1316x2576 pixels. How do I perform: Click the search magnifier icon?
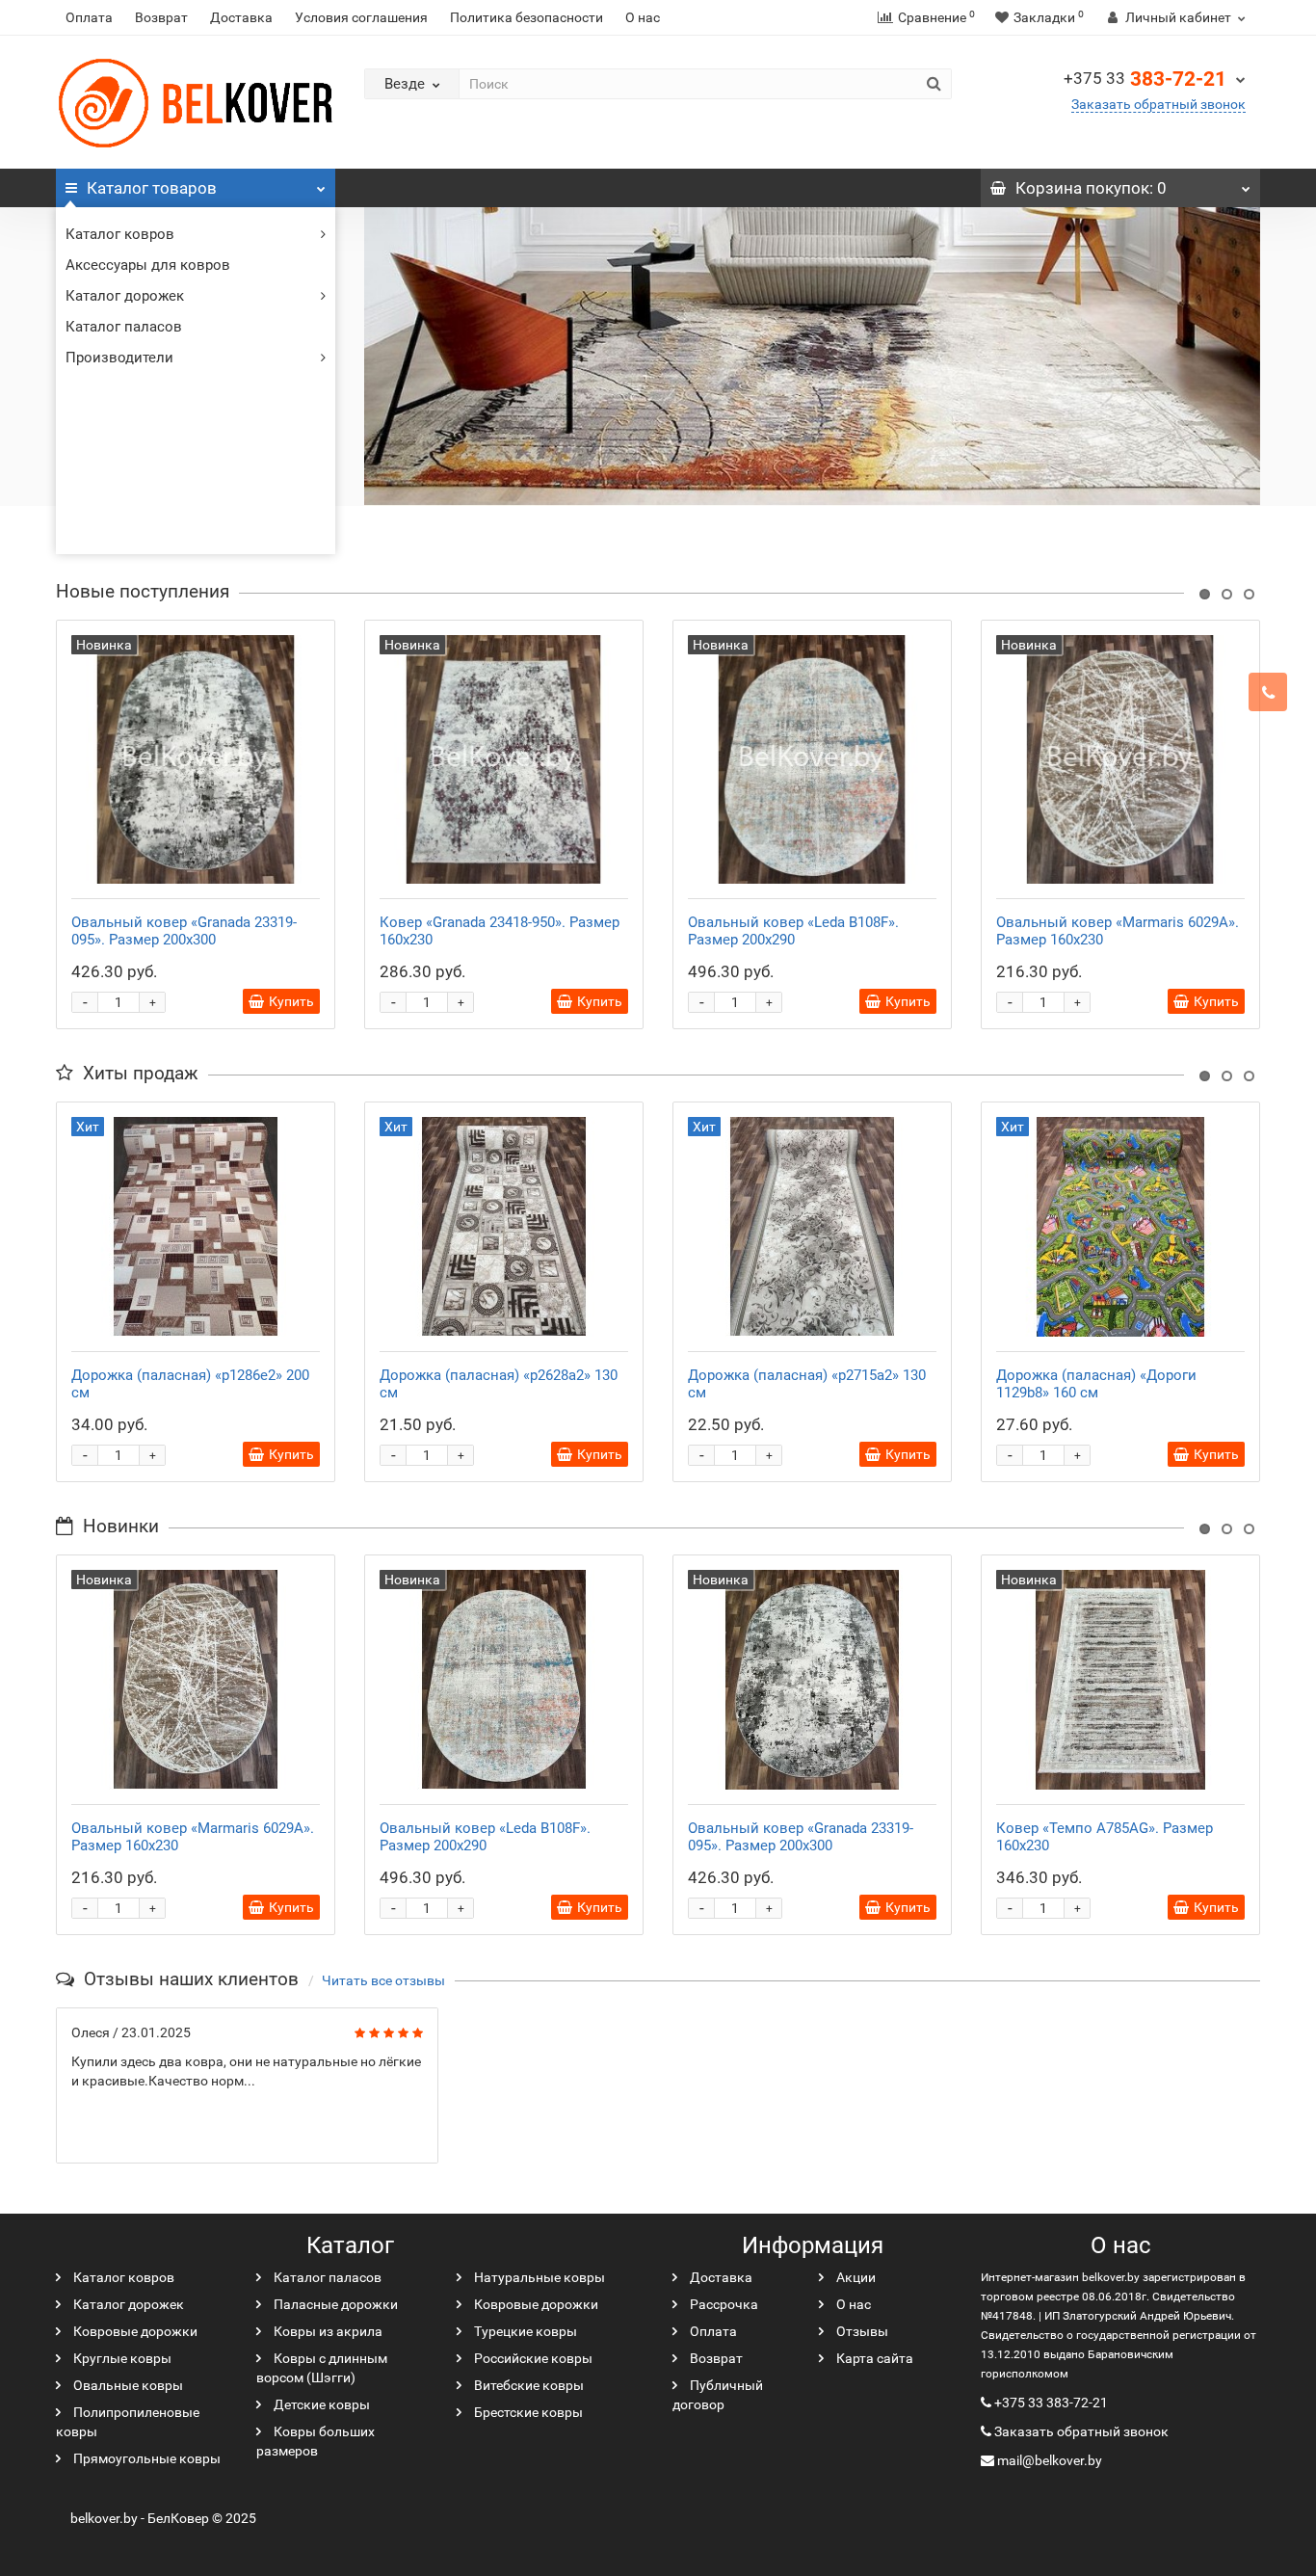coord(933,84)
